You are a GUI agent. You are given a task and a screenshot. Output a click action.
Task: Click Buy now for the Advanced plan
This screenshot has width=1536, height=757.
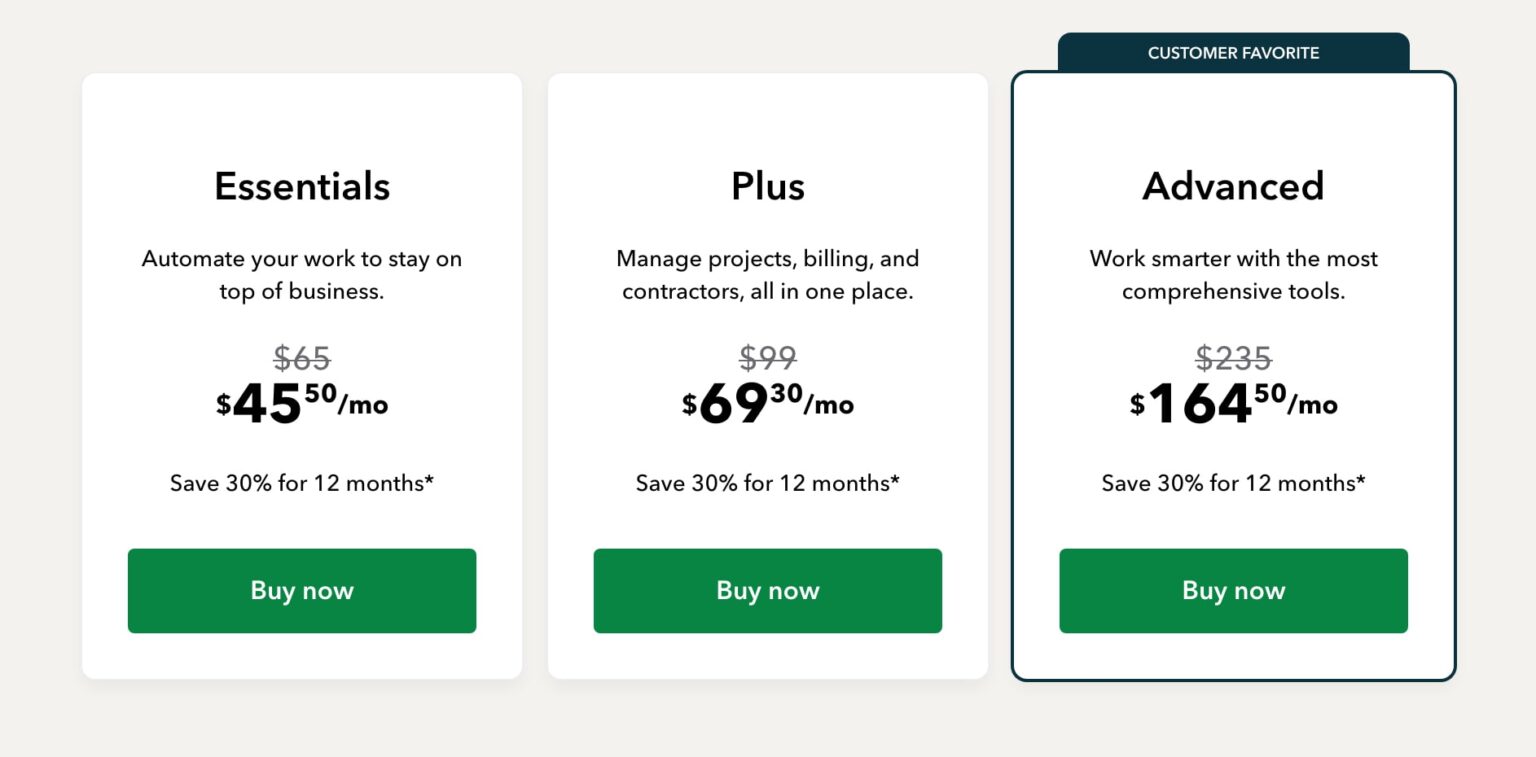pyautogui.click(x=1233, y=590)
